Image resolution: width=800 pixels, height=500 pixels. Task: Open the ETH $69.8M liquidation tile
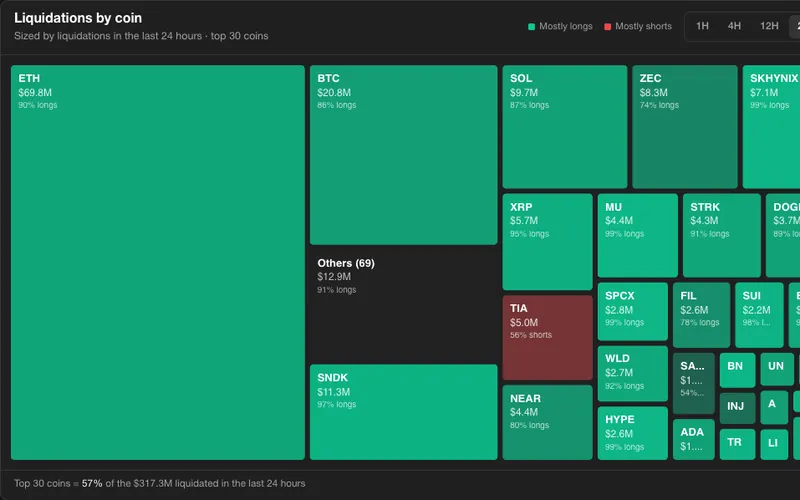158,262
